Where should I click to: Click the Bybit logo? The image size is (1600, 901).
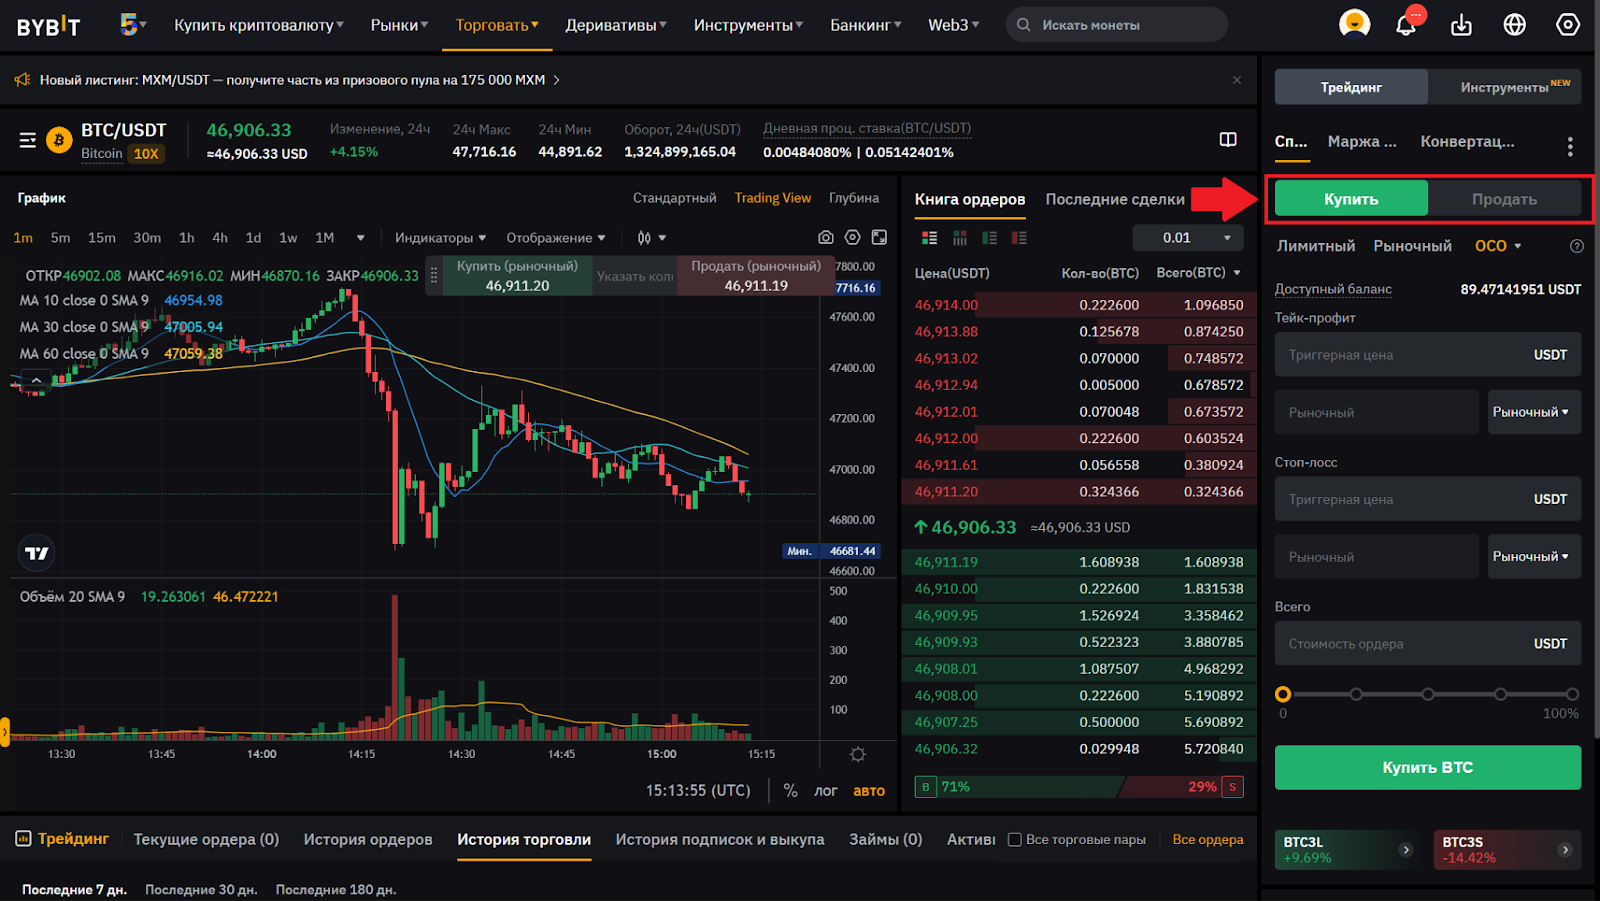[x=48, y=26]
